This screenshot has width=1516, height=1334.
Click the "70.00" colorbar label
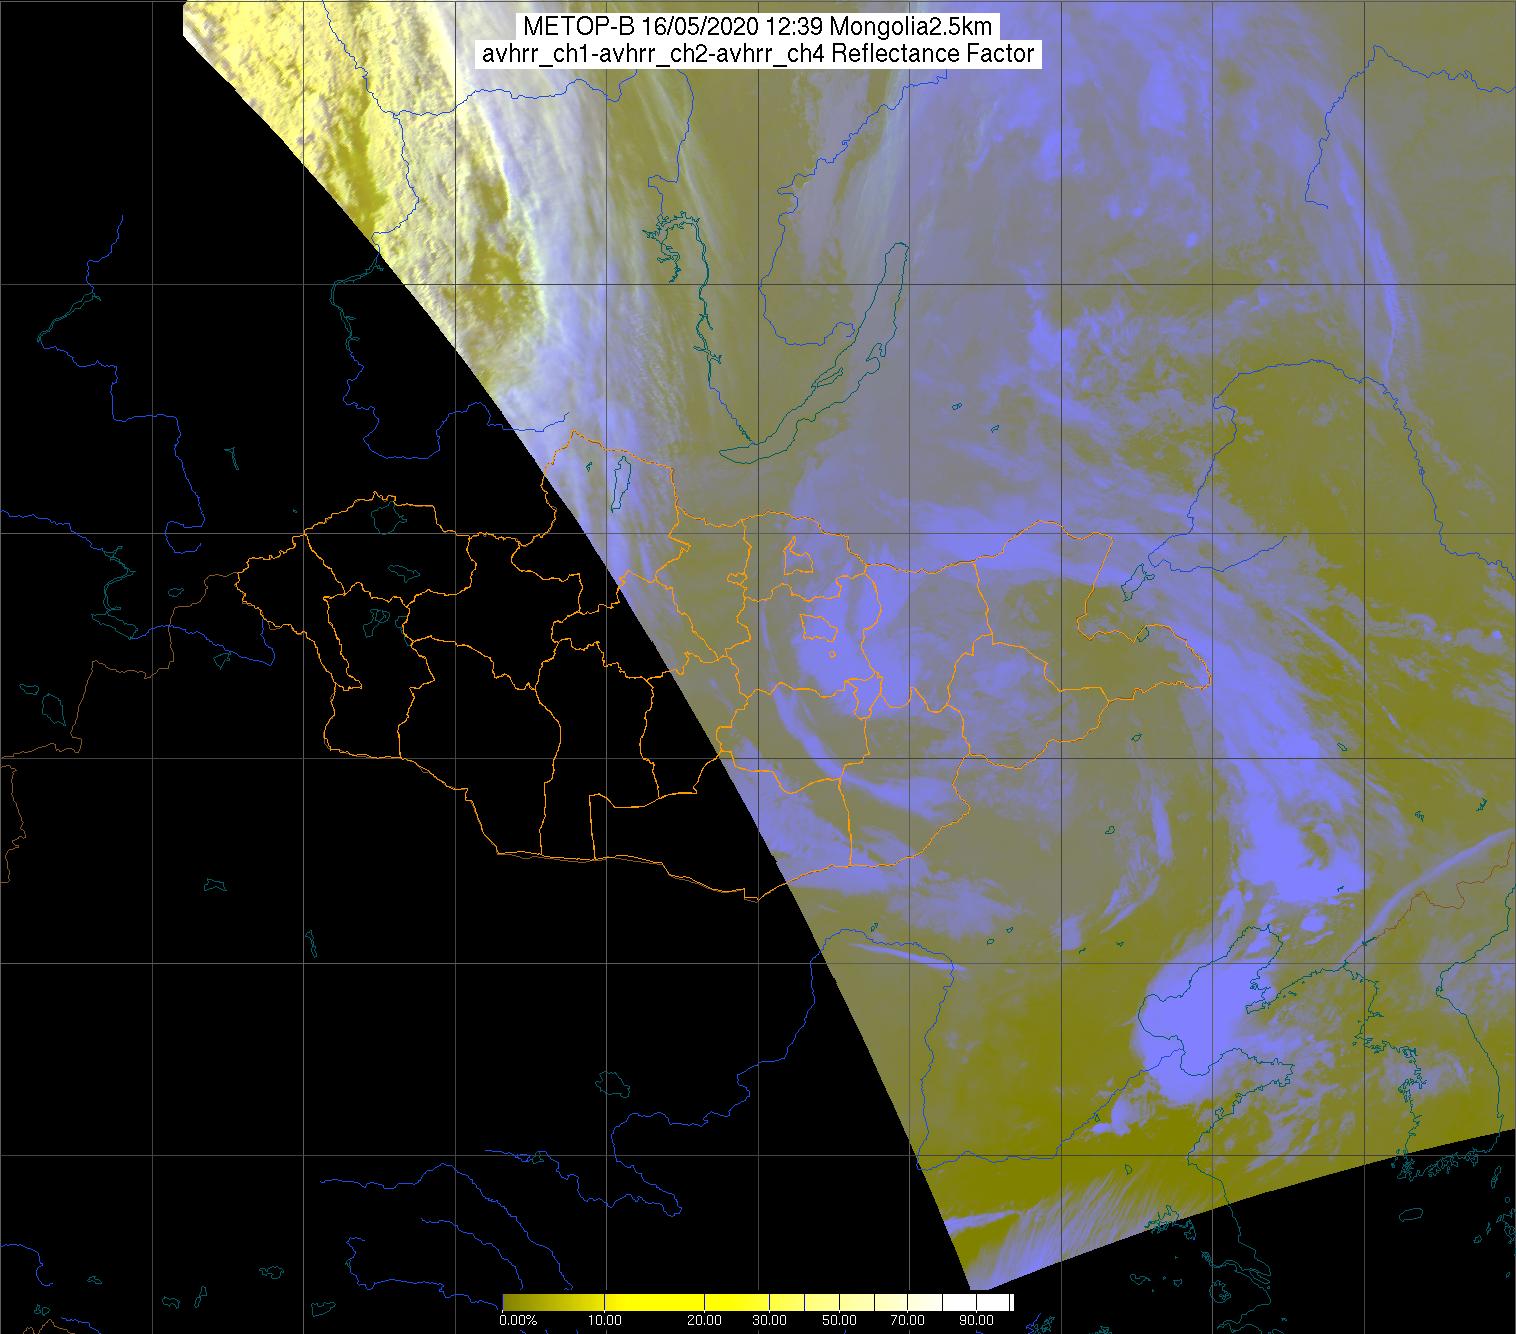coord(908,1320)
